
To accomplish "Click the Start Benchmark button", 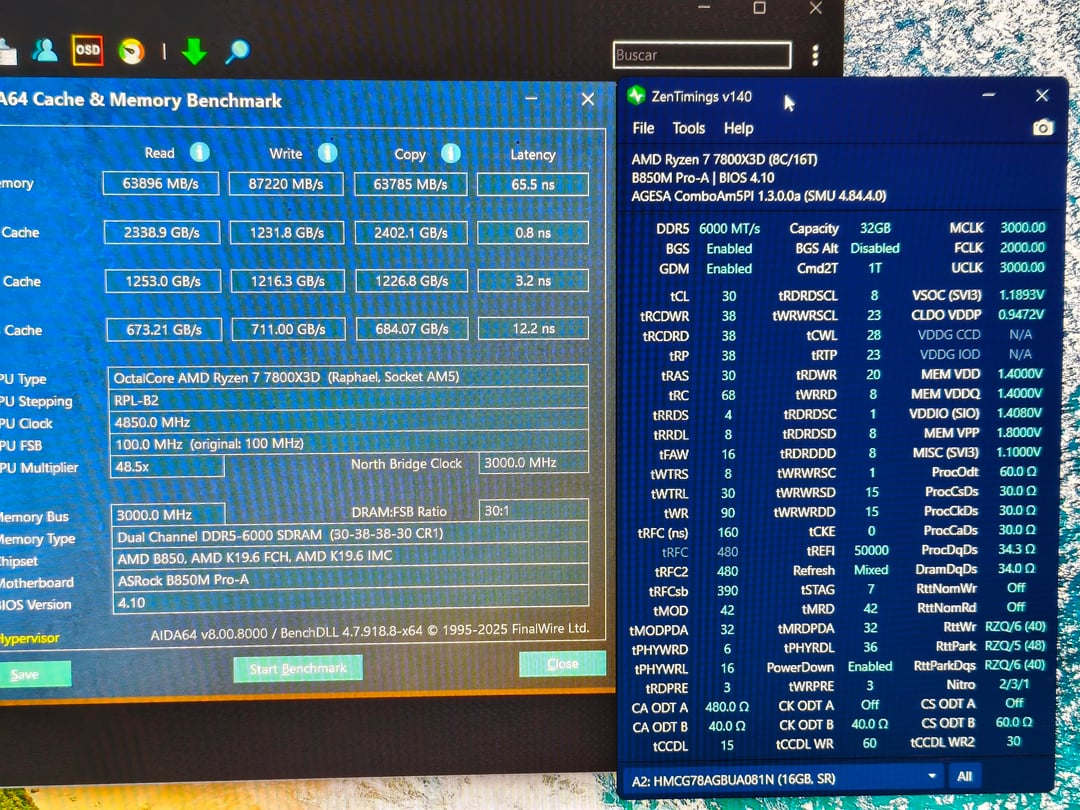I will [298, 669].
